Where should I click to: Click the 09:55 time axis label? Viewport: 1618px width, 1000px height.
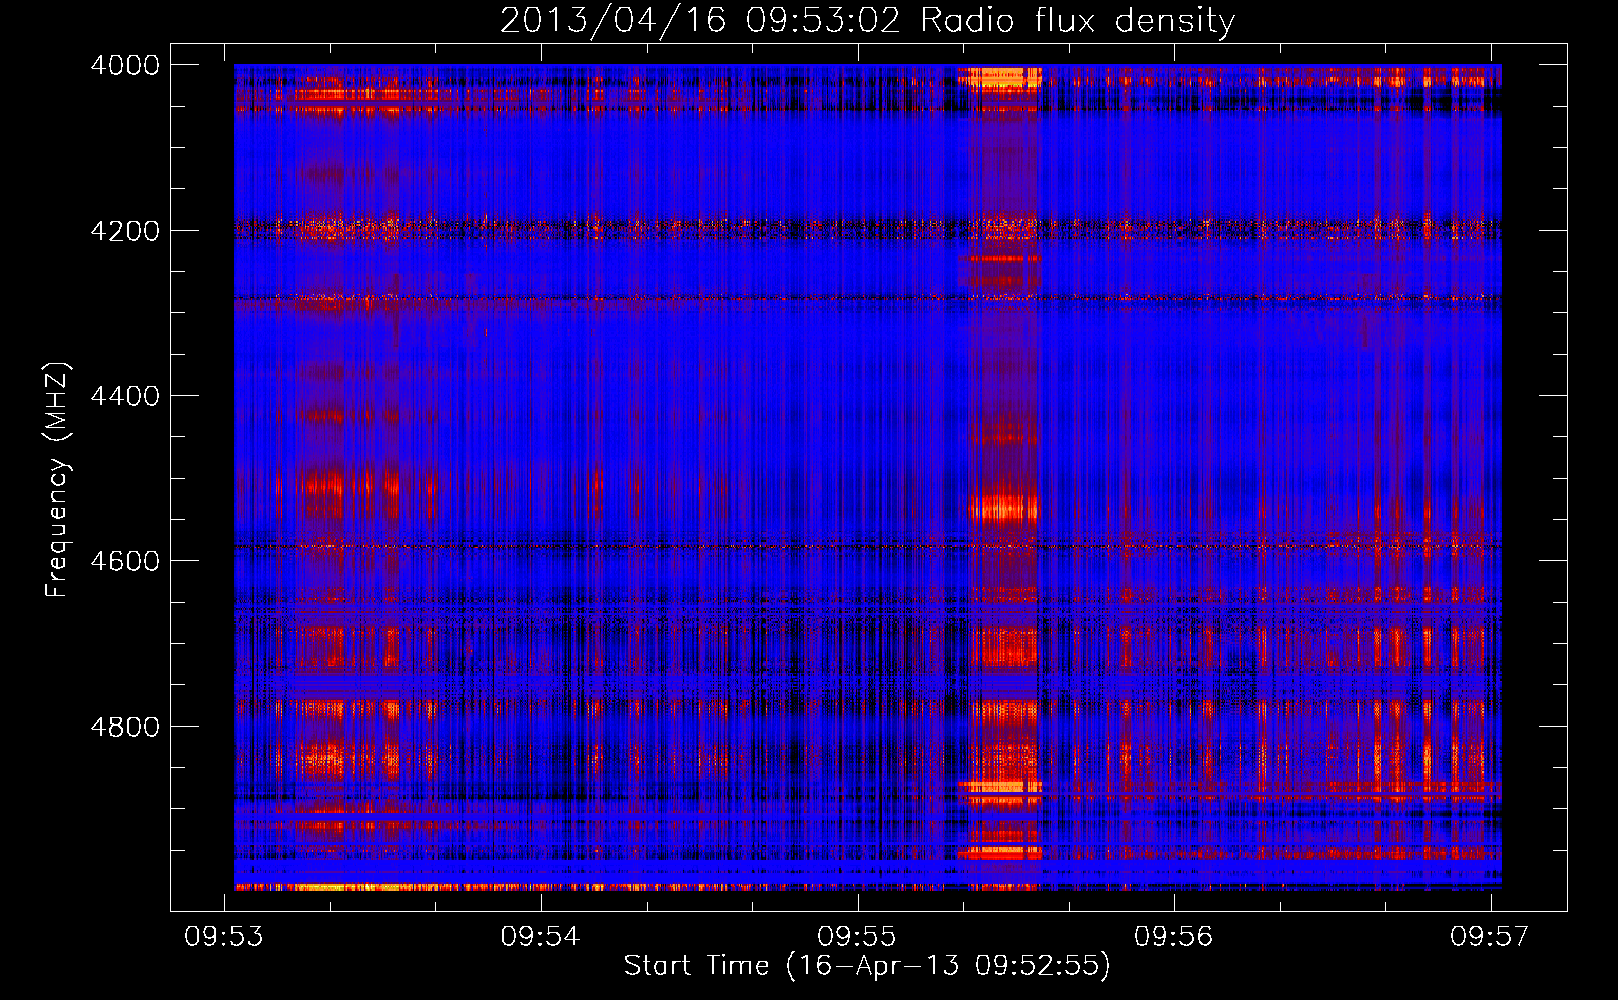pos(857,936)
